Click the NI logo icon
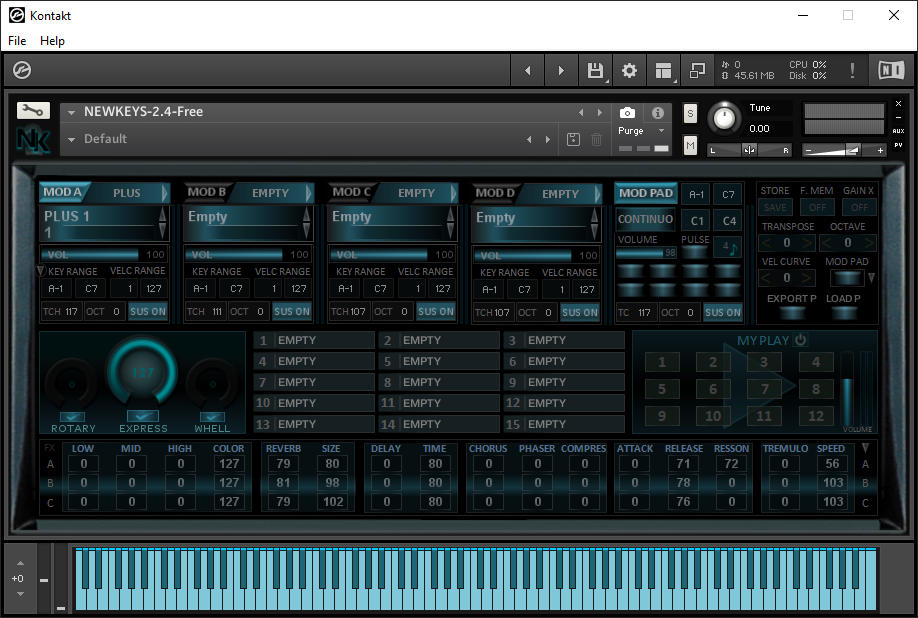The width and height of the screenshot is (918, 618). [892, 71]
